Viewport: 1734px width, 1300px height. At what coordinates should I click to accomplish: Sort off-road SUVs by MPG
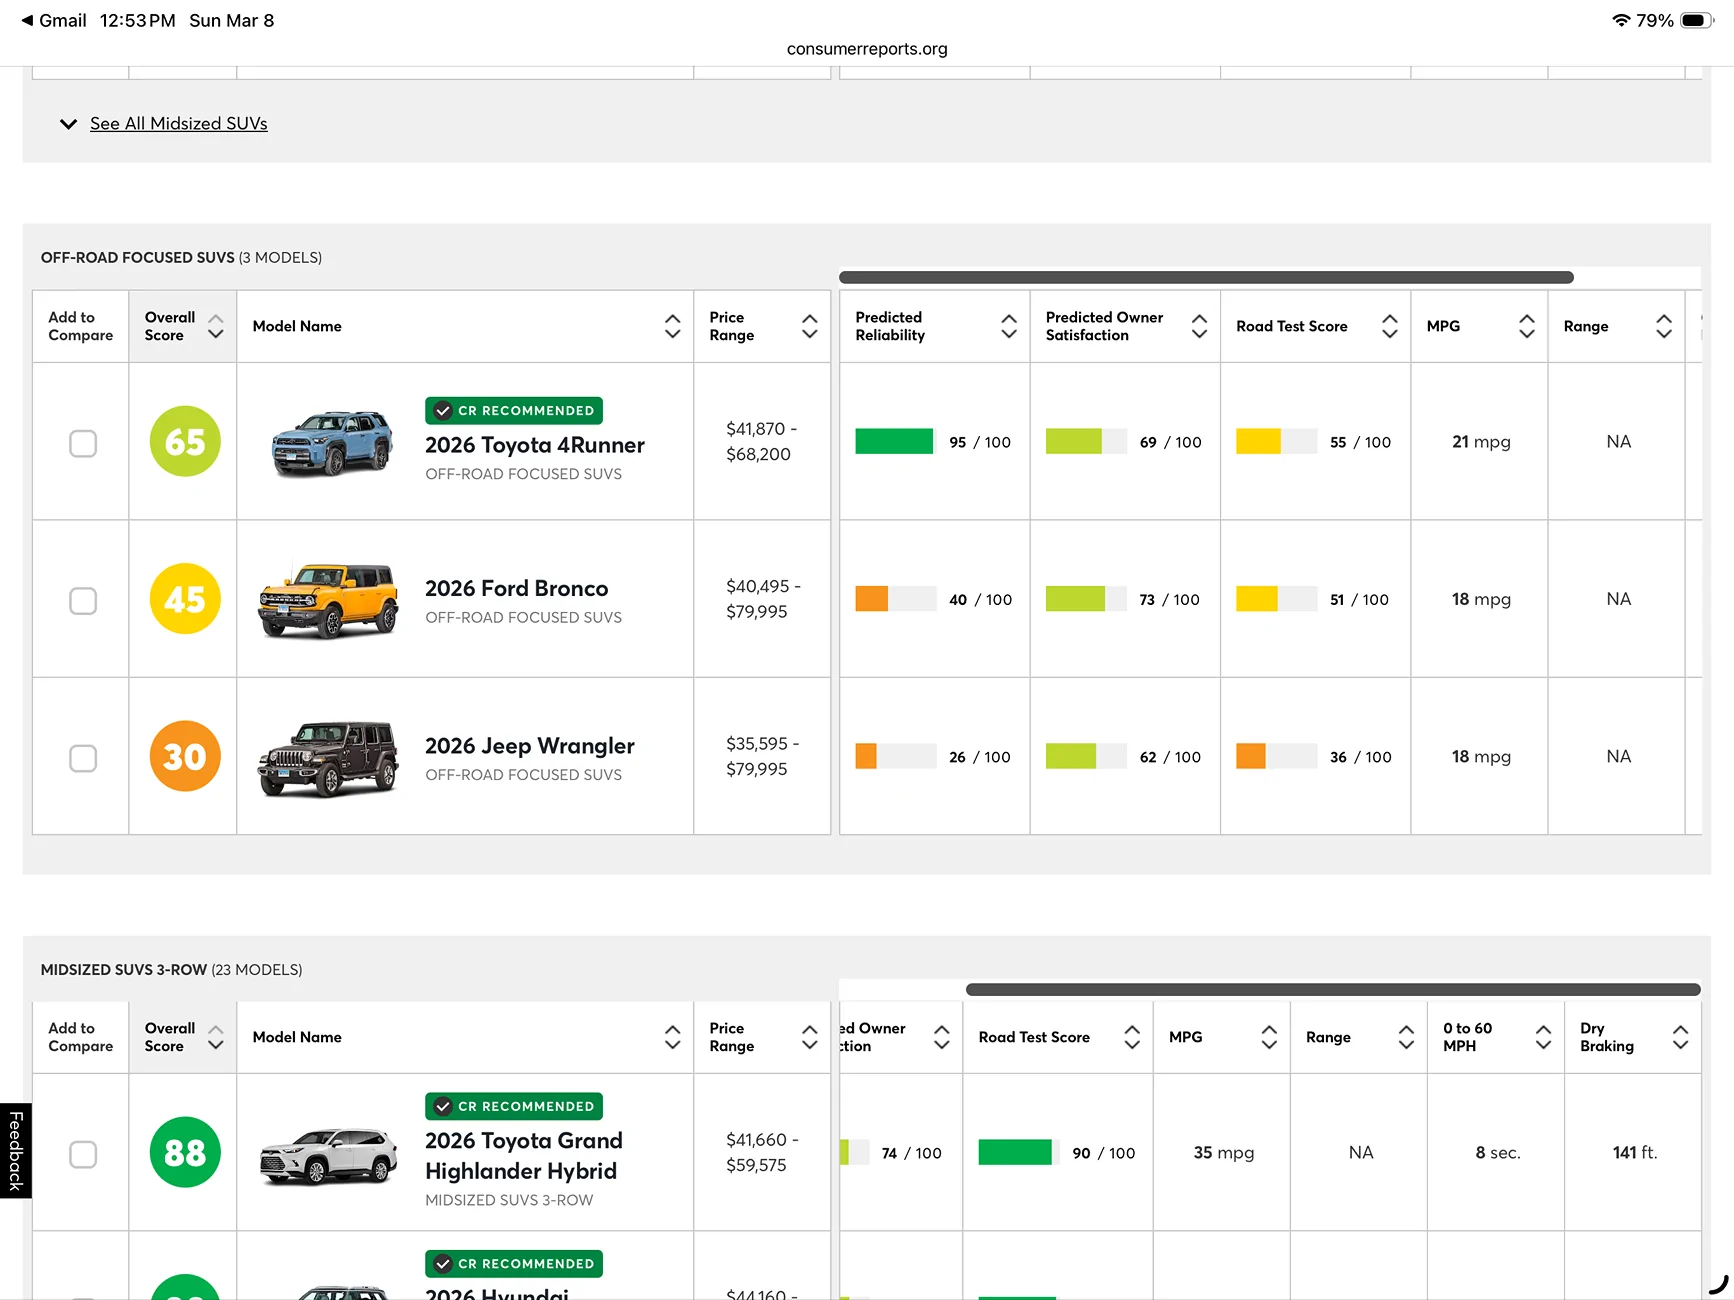pyautogui.click(x=1526, y=326)
